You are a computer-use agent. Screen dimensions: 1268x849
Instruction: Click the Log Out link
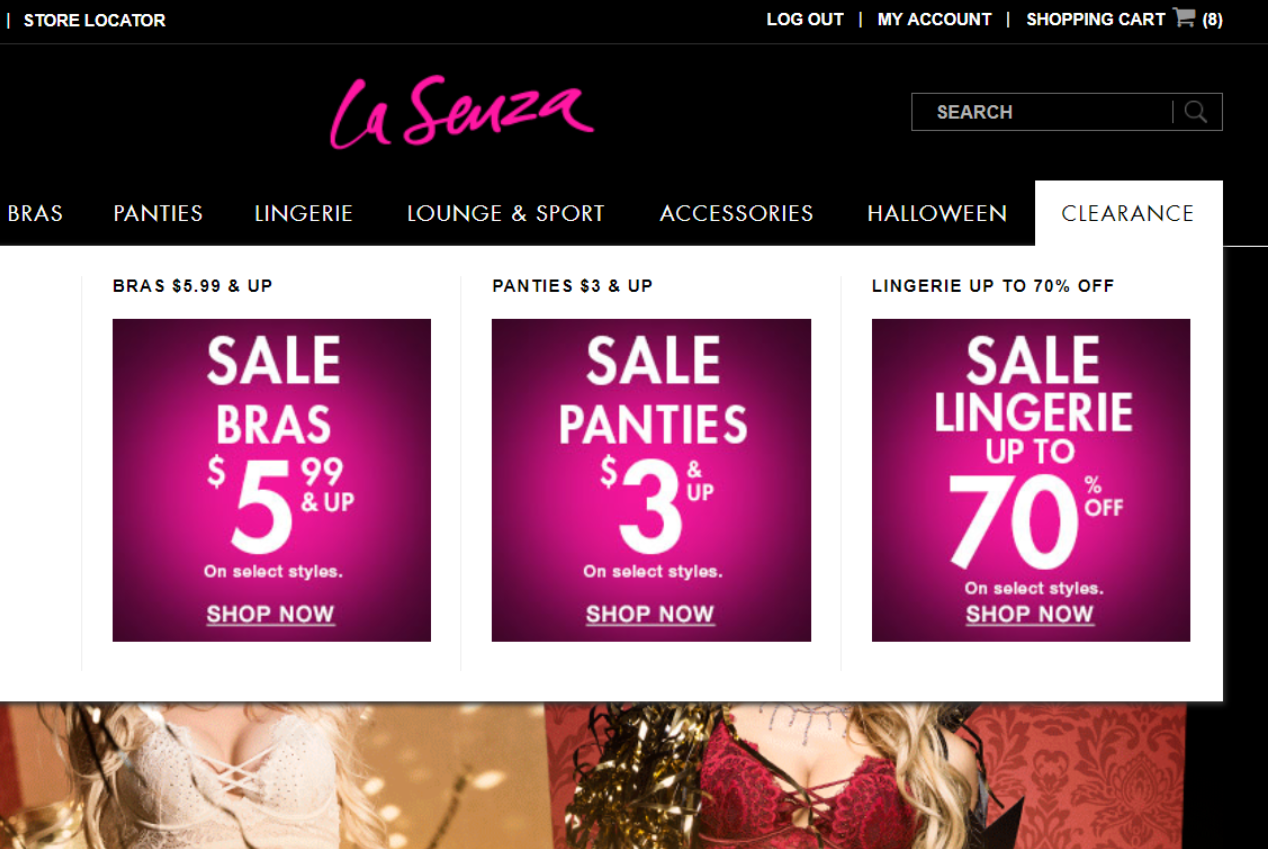[805, 19]
